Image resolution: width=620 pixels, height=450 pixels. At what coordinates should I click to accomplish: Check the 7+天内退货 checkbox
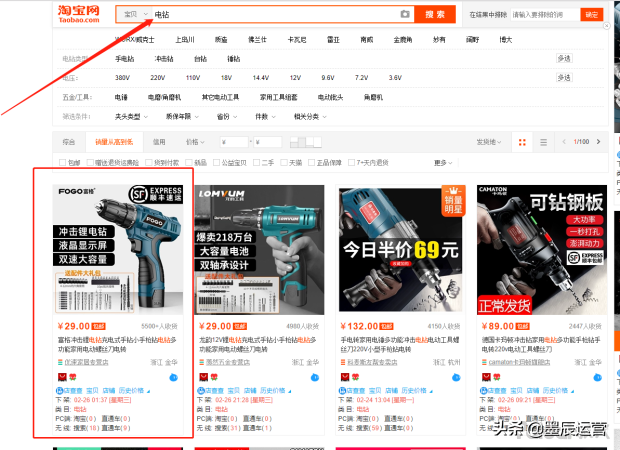coord(352,163)
